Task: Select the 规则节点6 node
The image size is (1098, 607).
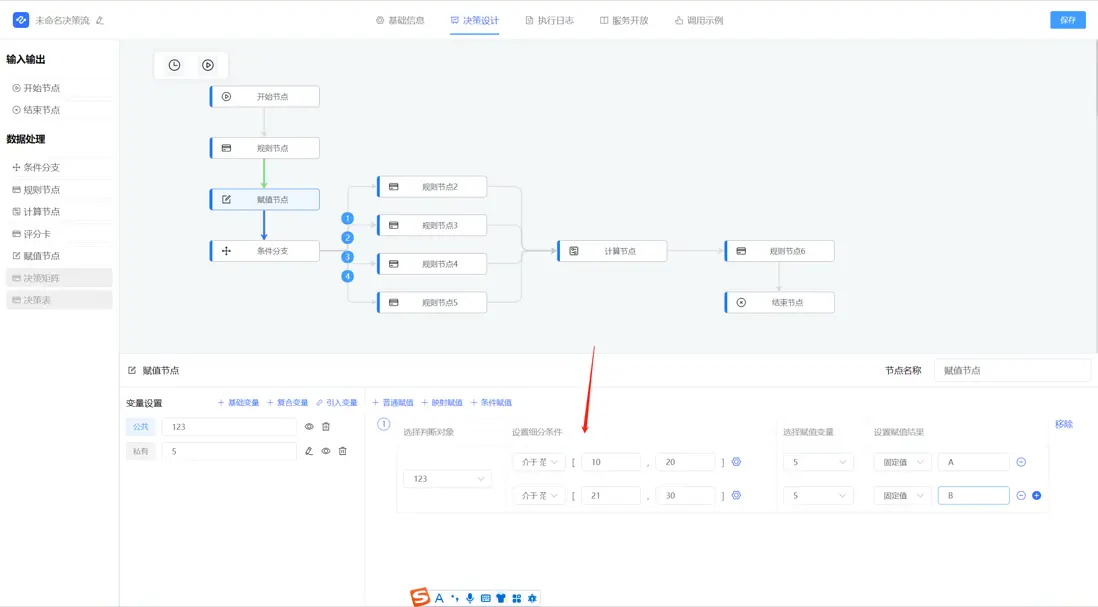Action: [779, 251]
